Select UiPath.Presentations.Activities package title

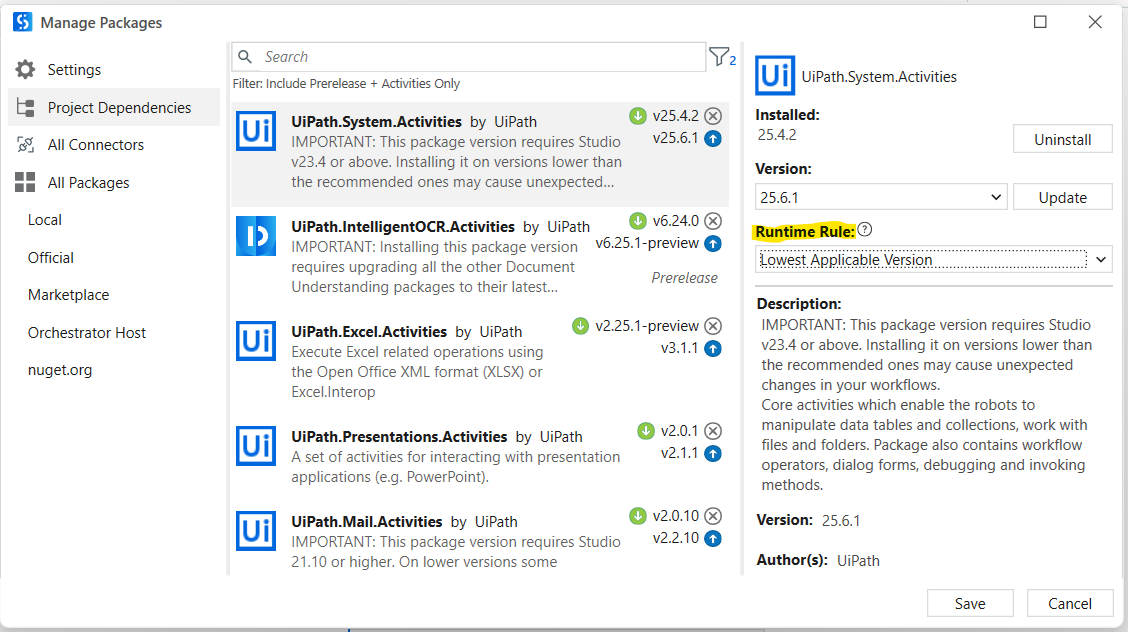click(399, 436)
